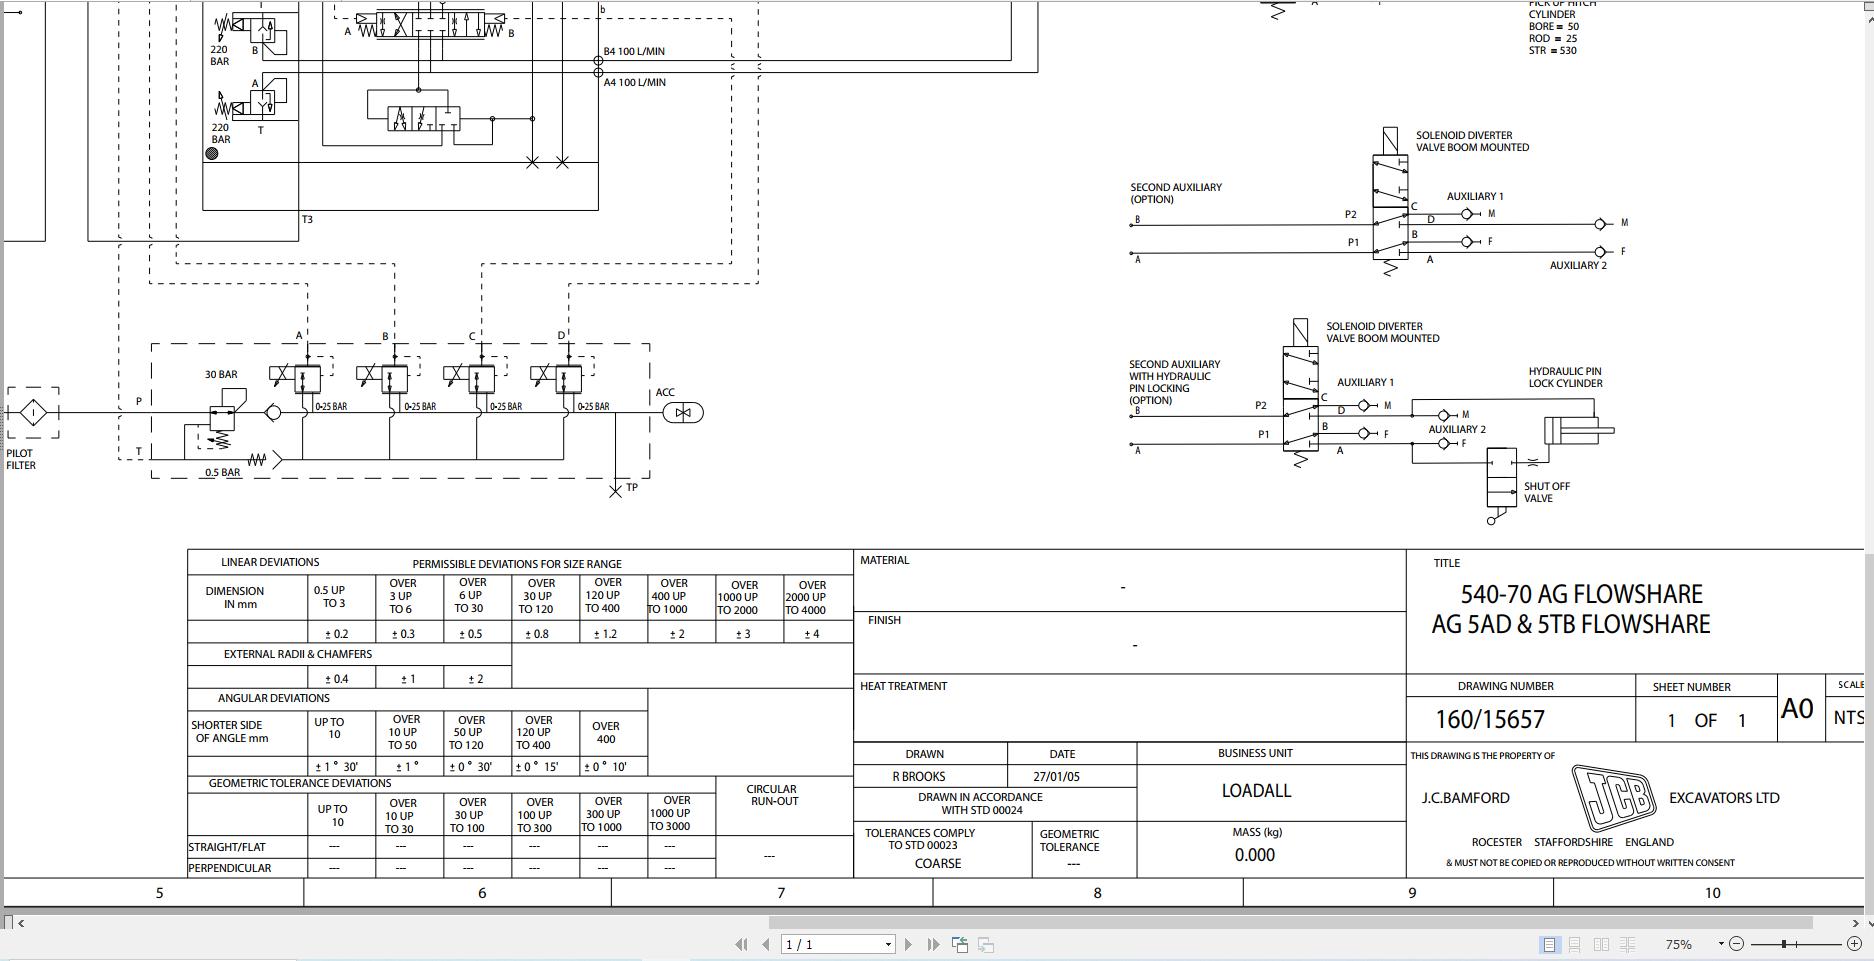Click the PILOT FILTER label
Image resolution: width=1874 pixels, height=961 pixels.
[21, 459]
